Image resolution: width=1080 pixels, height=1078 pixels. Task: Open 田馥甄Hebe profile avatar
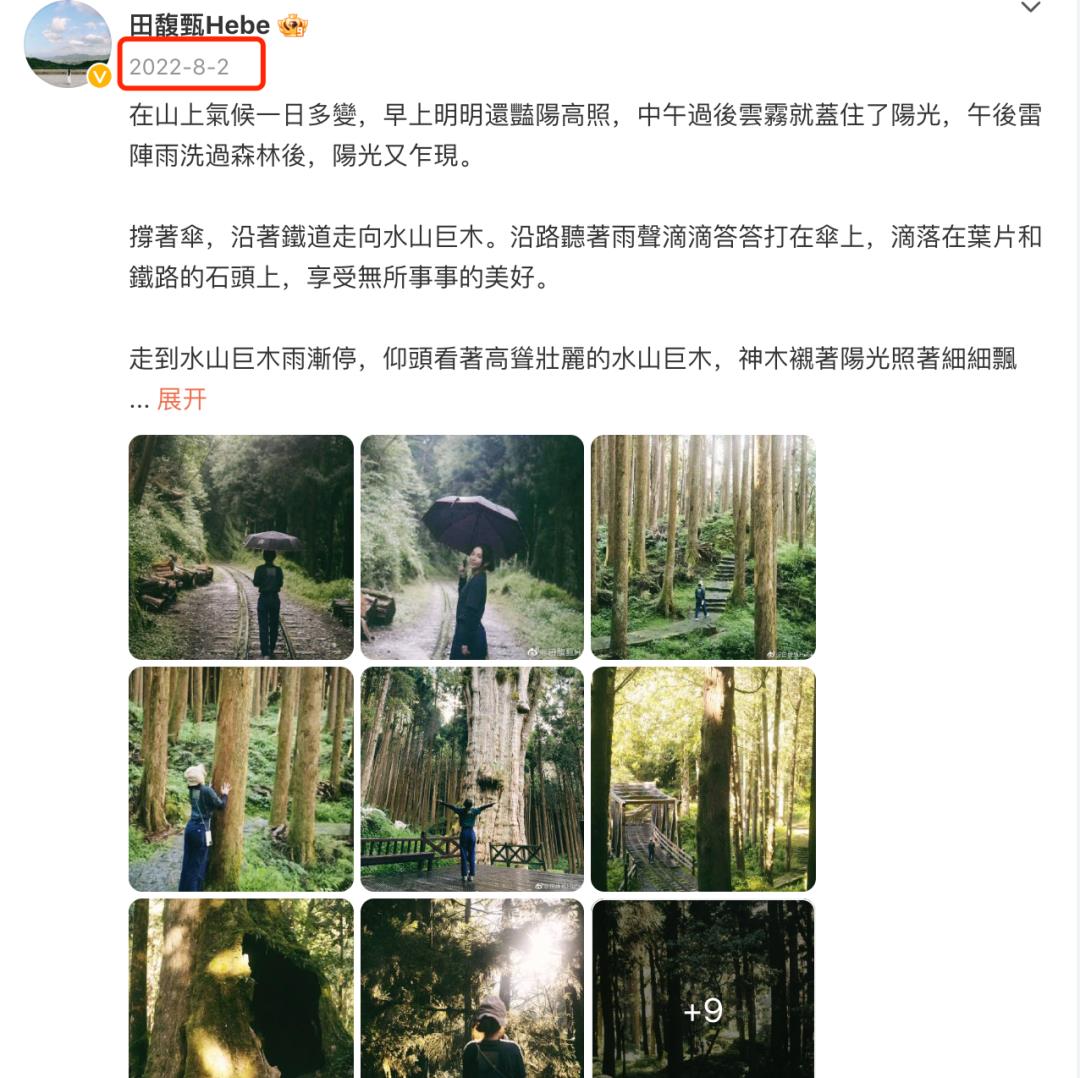(68, 43)
